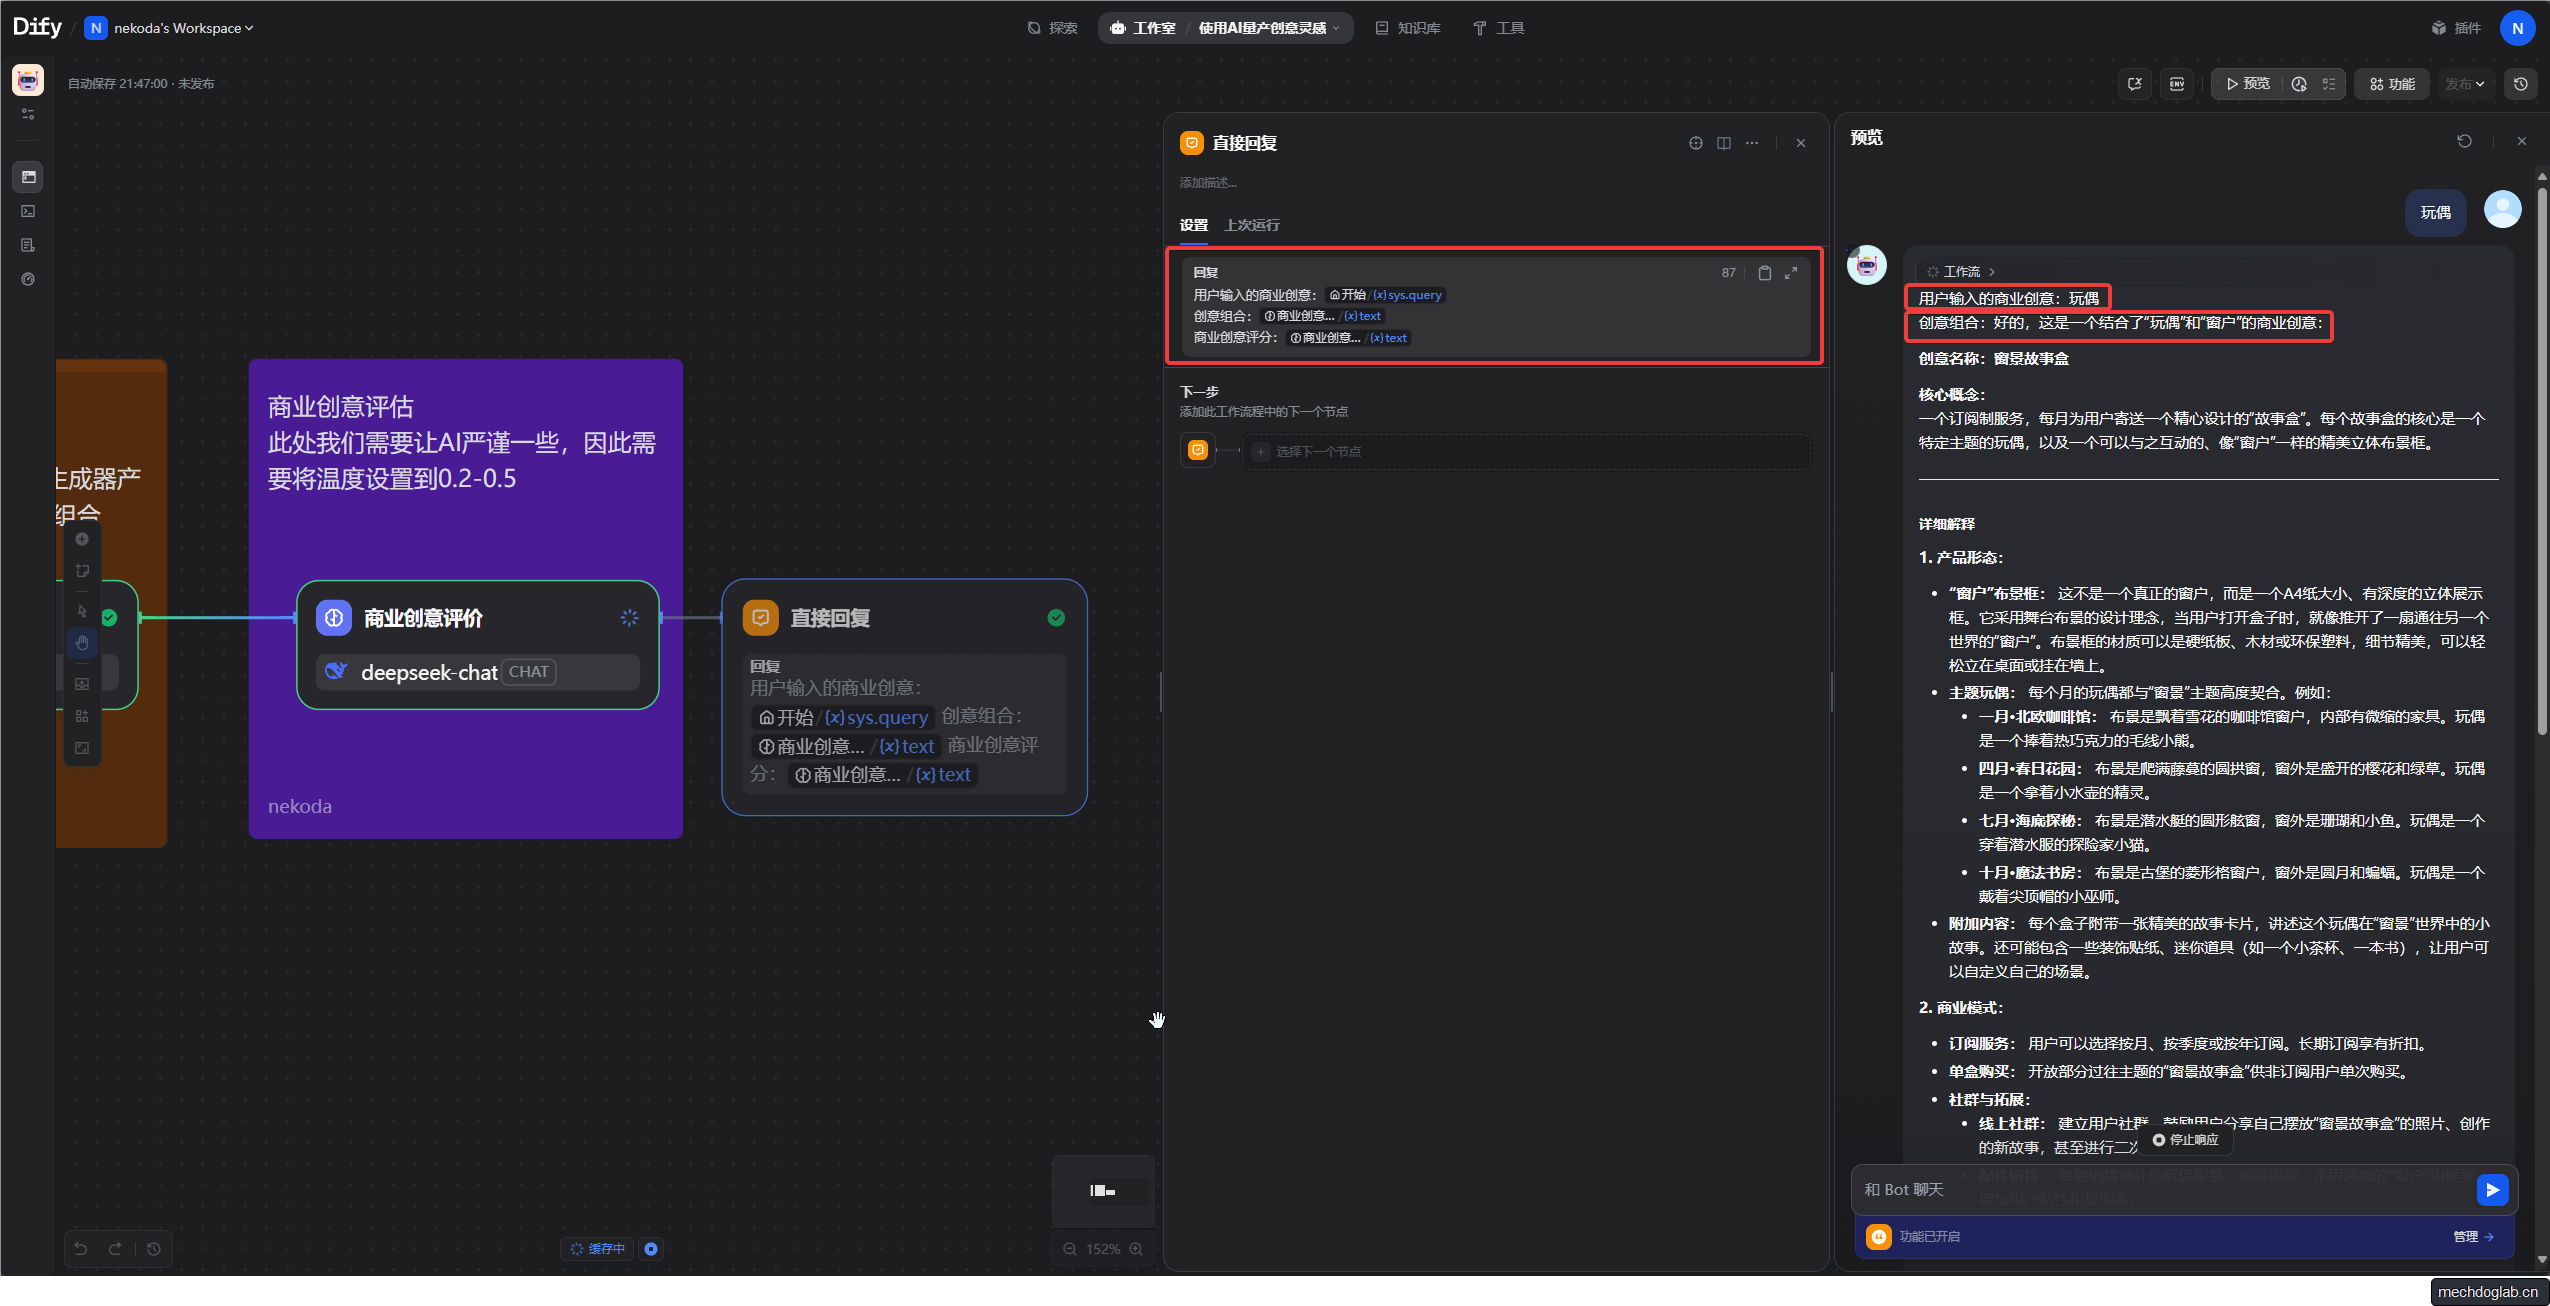Toggle the panel layout icon in 直接回复 header
The height and width of the screenshot is (1306, 2550).
point(1724,143)
